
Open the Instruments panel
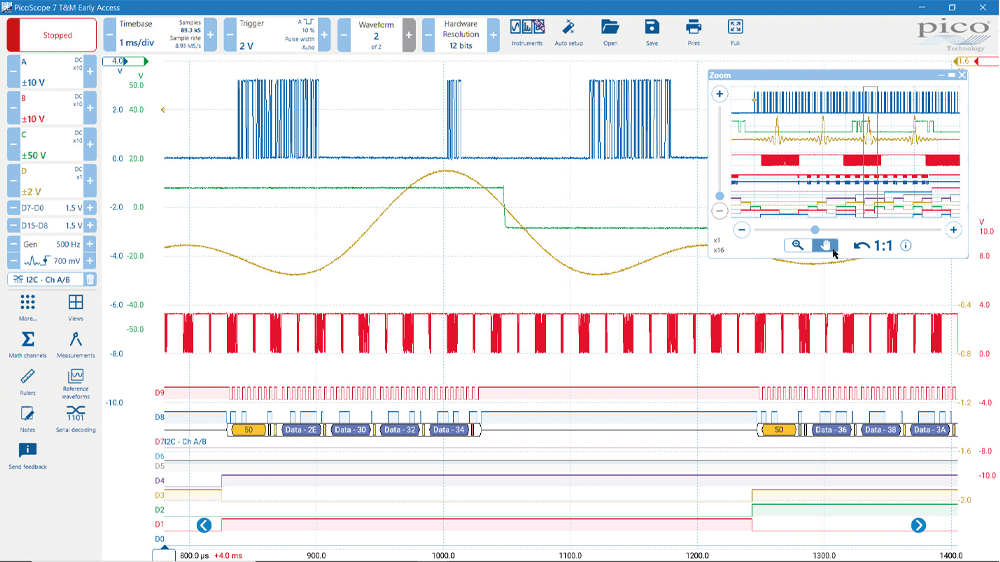pyautogui.click(x=527, y=33)
